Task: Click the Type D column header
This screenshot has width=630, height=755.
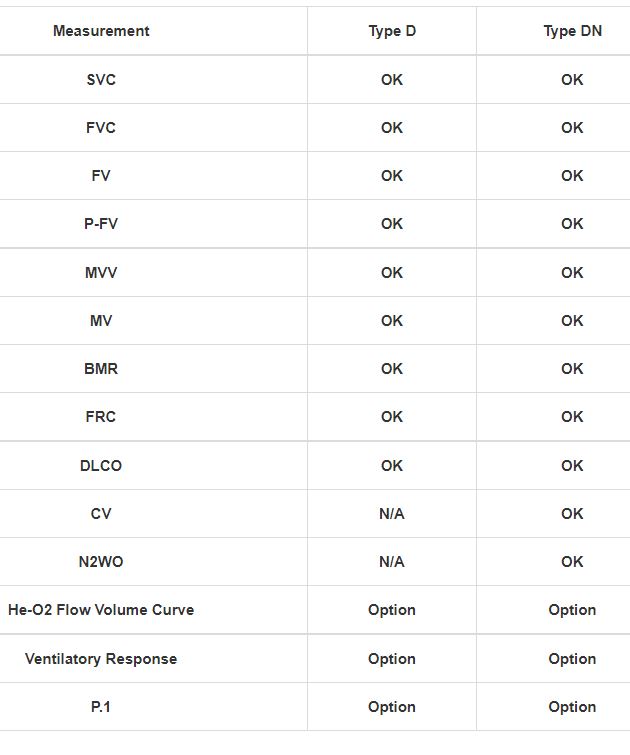Action: (x=392, y=31)
